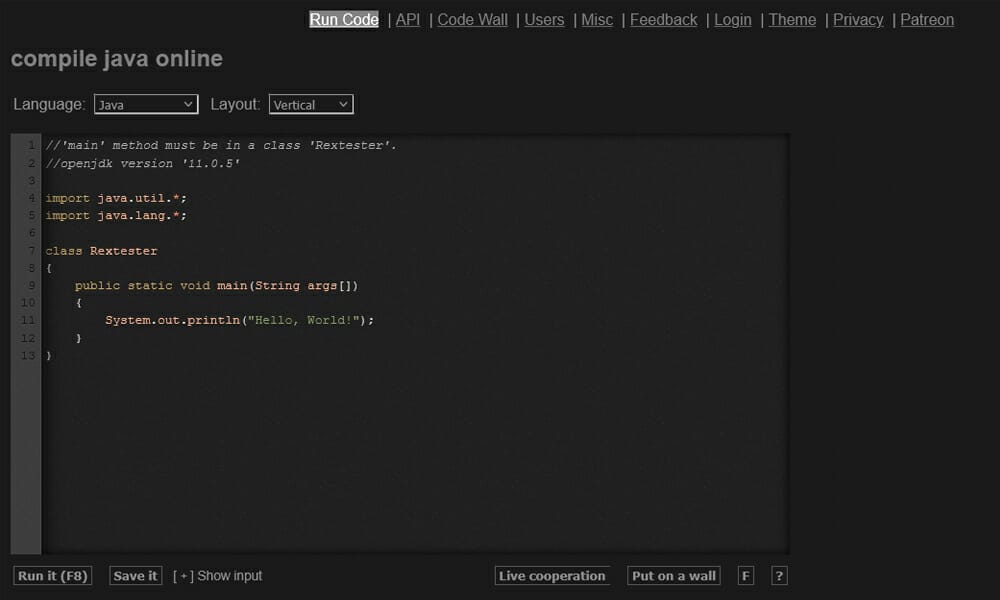Expand the Show input section
The width and height of the screenshot is (1000, 600).
click(x=217, y=576)
